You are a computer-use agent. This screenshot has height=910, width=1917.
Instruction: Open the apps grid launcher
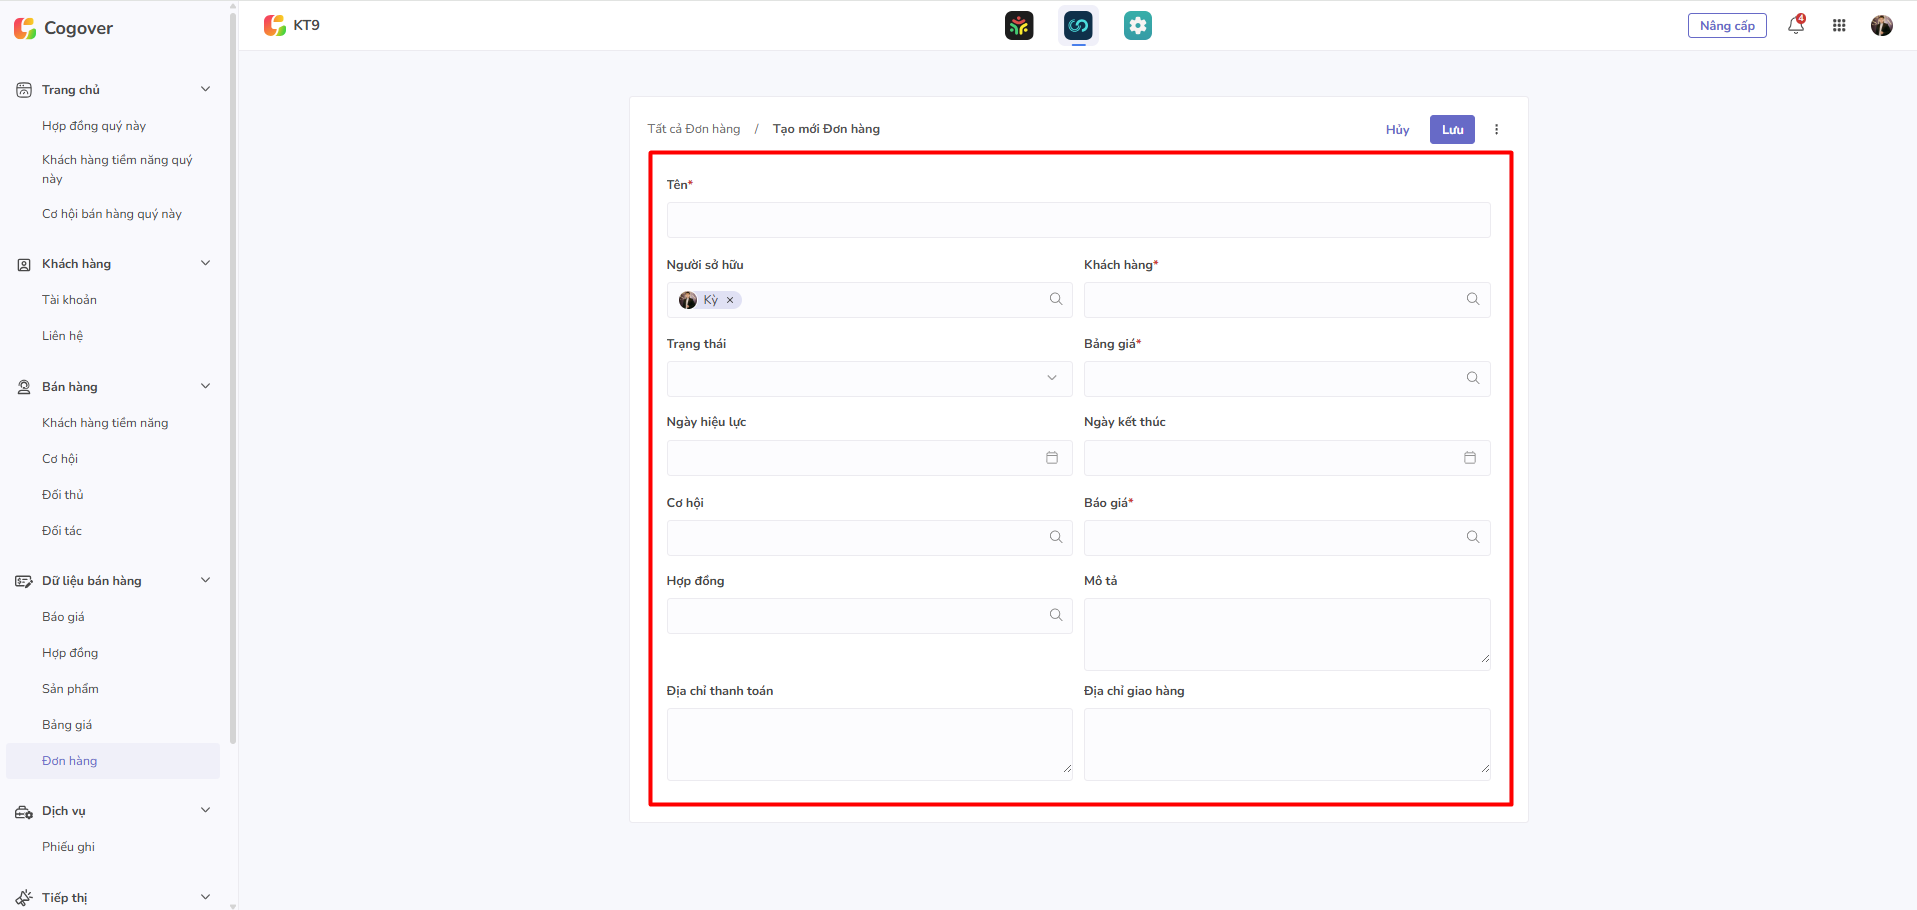pyautogui.click(x=1839, y=26)
